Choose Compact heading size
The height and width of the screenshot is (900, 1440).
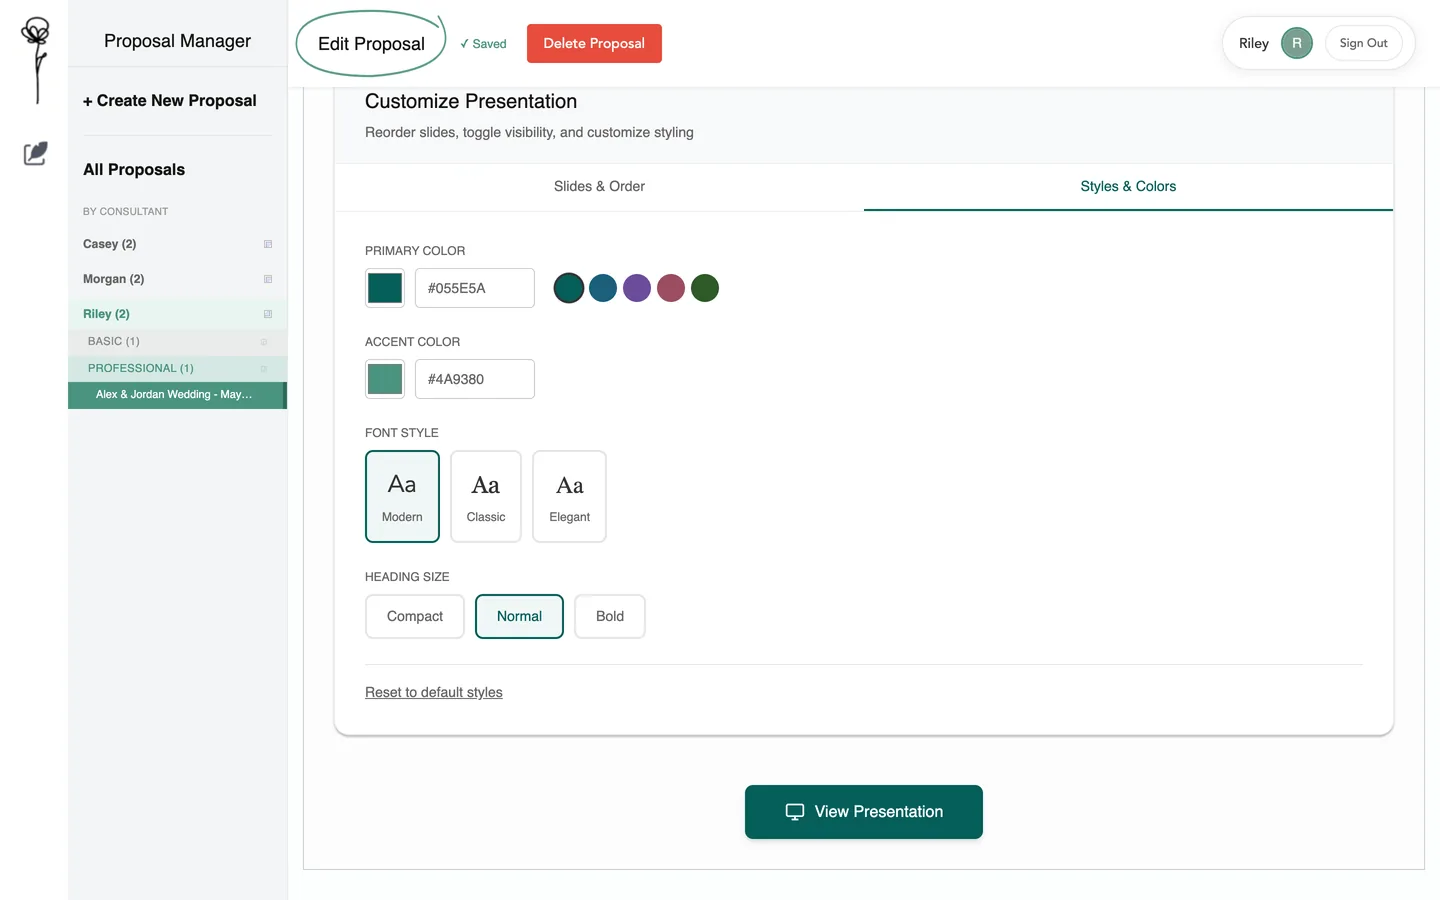[415, 616]
